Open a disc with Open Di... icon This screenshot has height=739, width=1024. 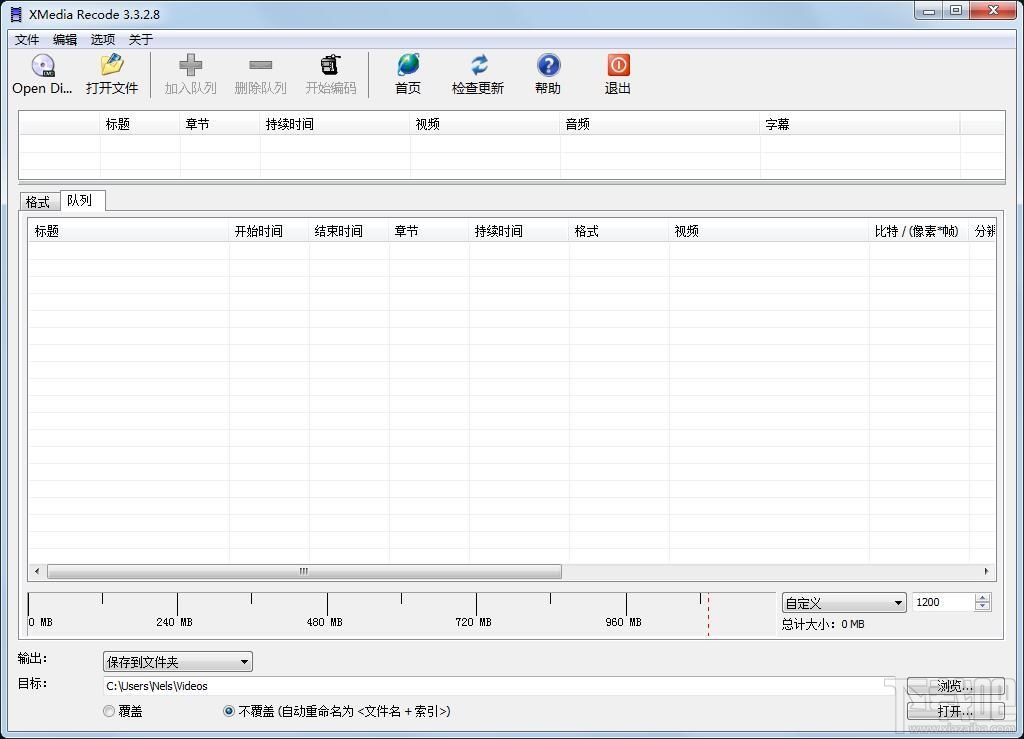coord(40,70)
